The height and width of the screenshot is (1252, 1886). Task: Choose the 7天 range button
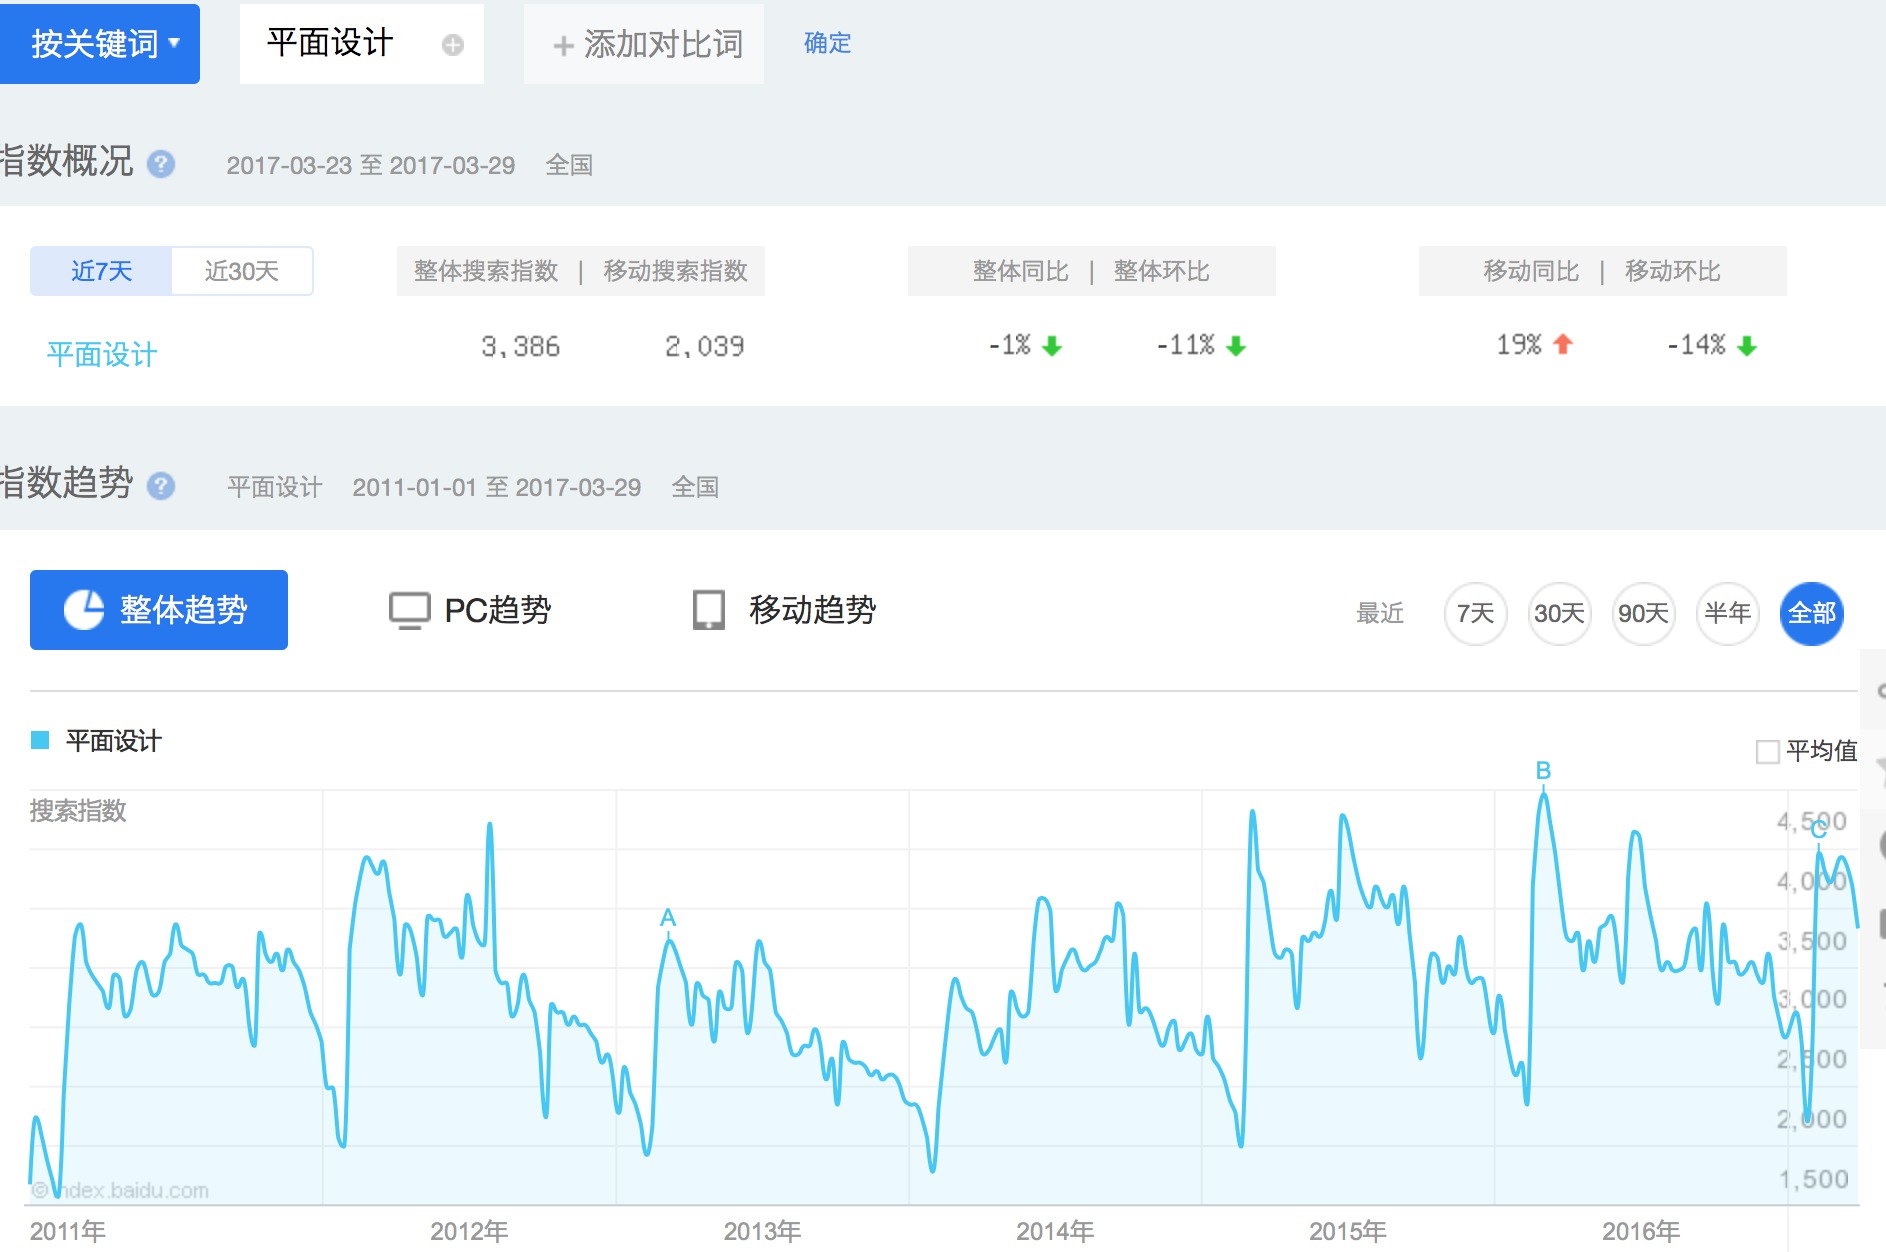tap(1475, 613)
